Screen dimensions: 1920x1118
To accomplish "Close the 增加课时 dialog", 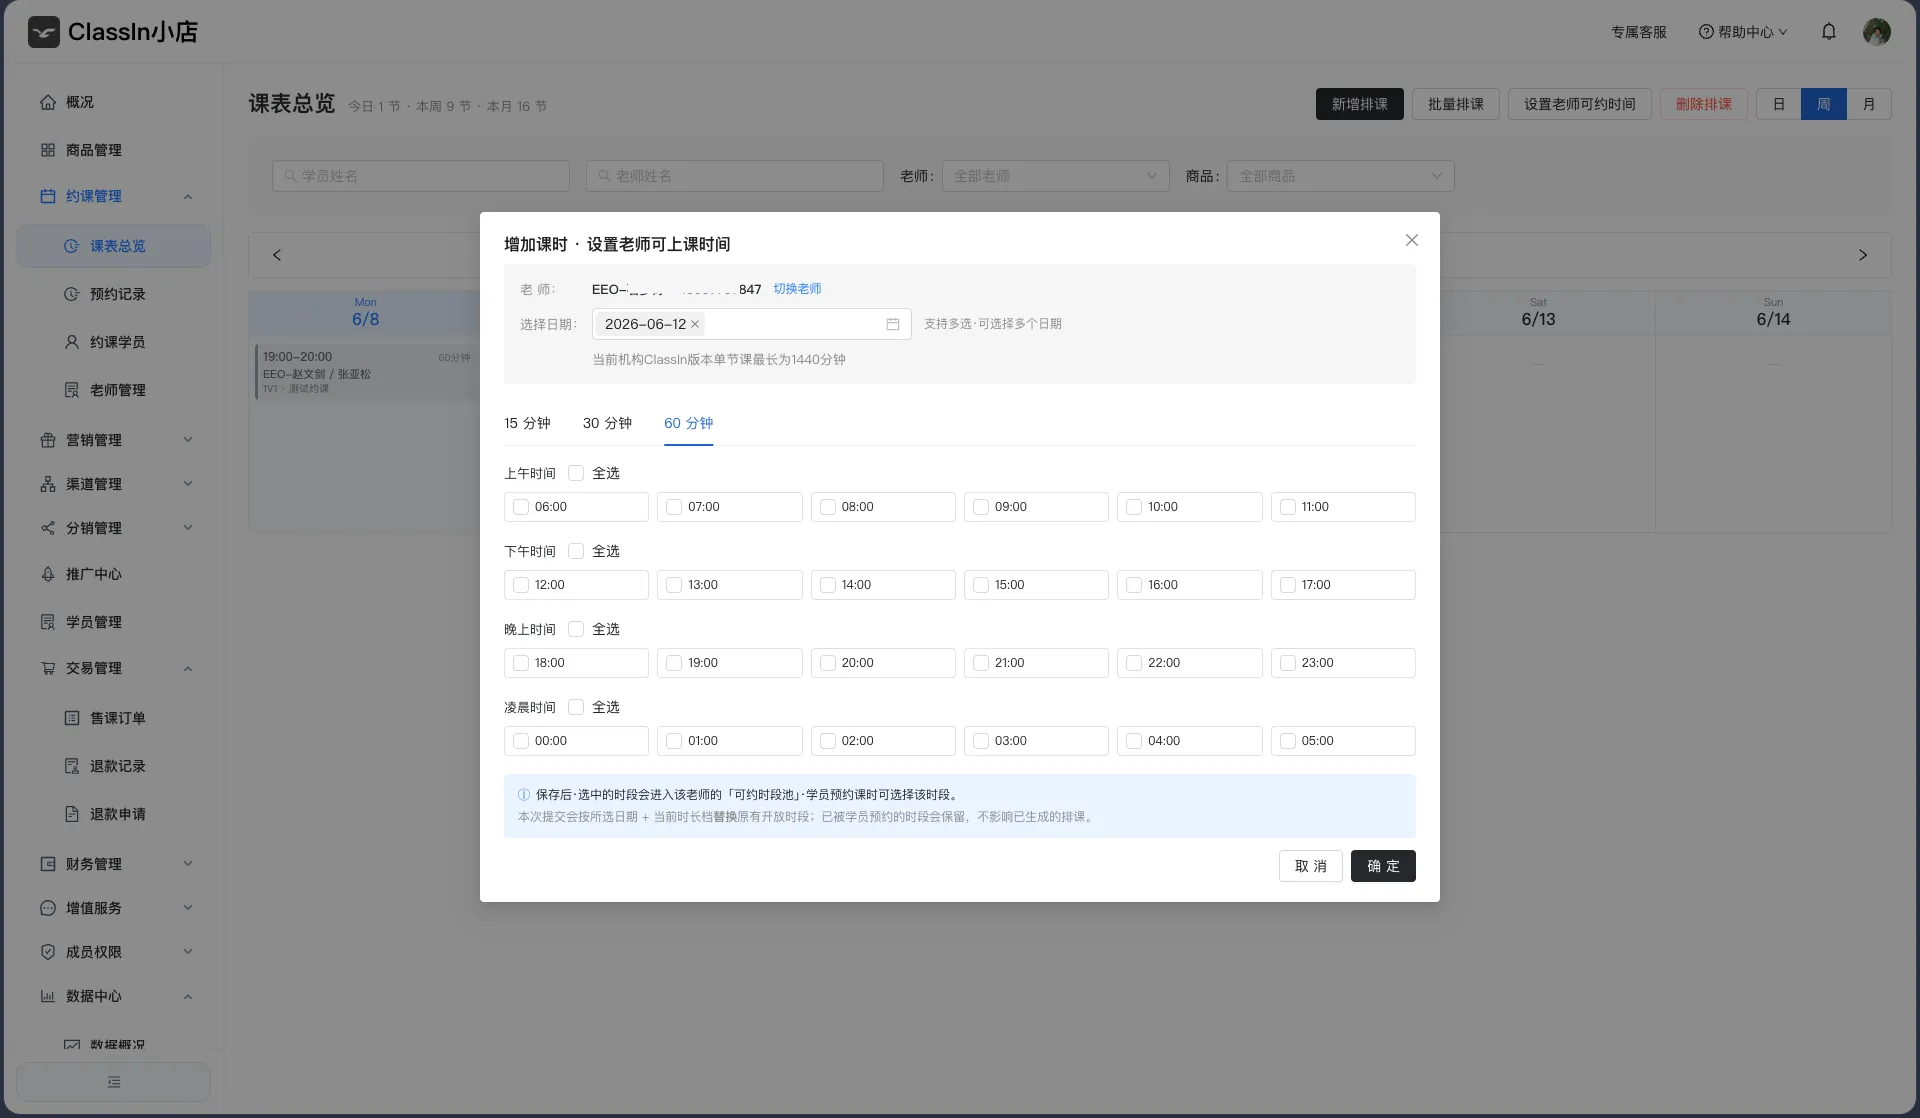I will (x=1412, y=240).
